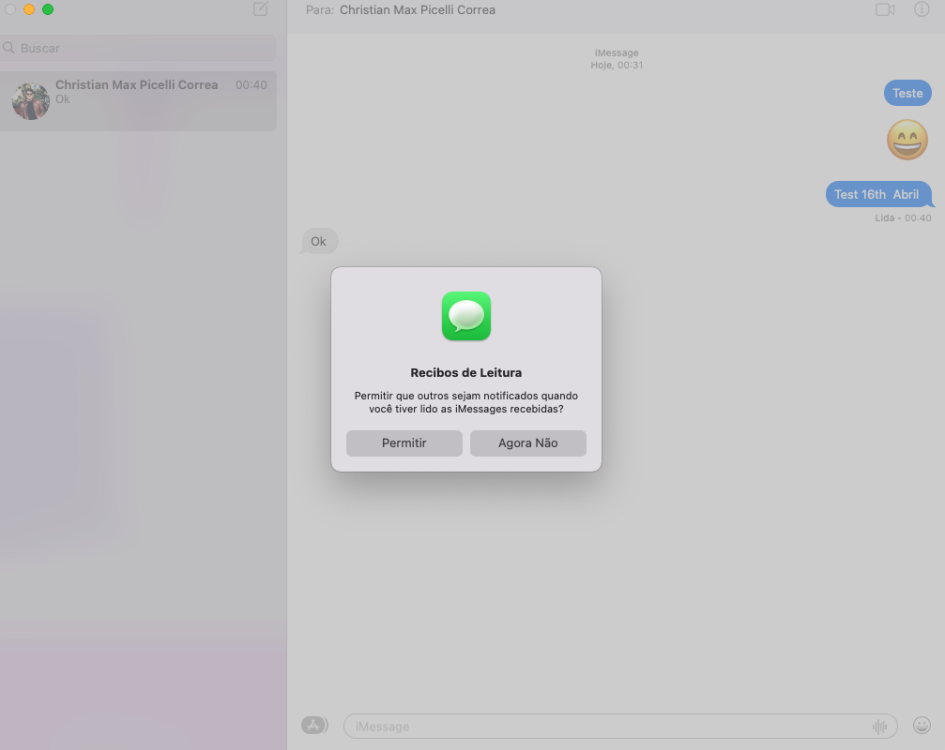Select Christian Max Picelli Correa conversation

(x=139, y=101)
